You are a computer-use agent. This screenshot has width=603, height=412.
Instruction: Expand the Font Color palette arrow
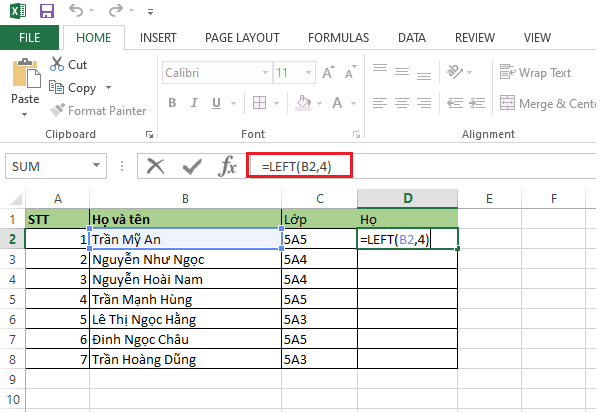[x=353, y=103]
